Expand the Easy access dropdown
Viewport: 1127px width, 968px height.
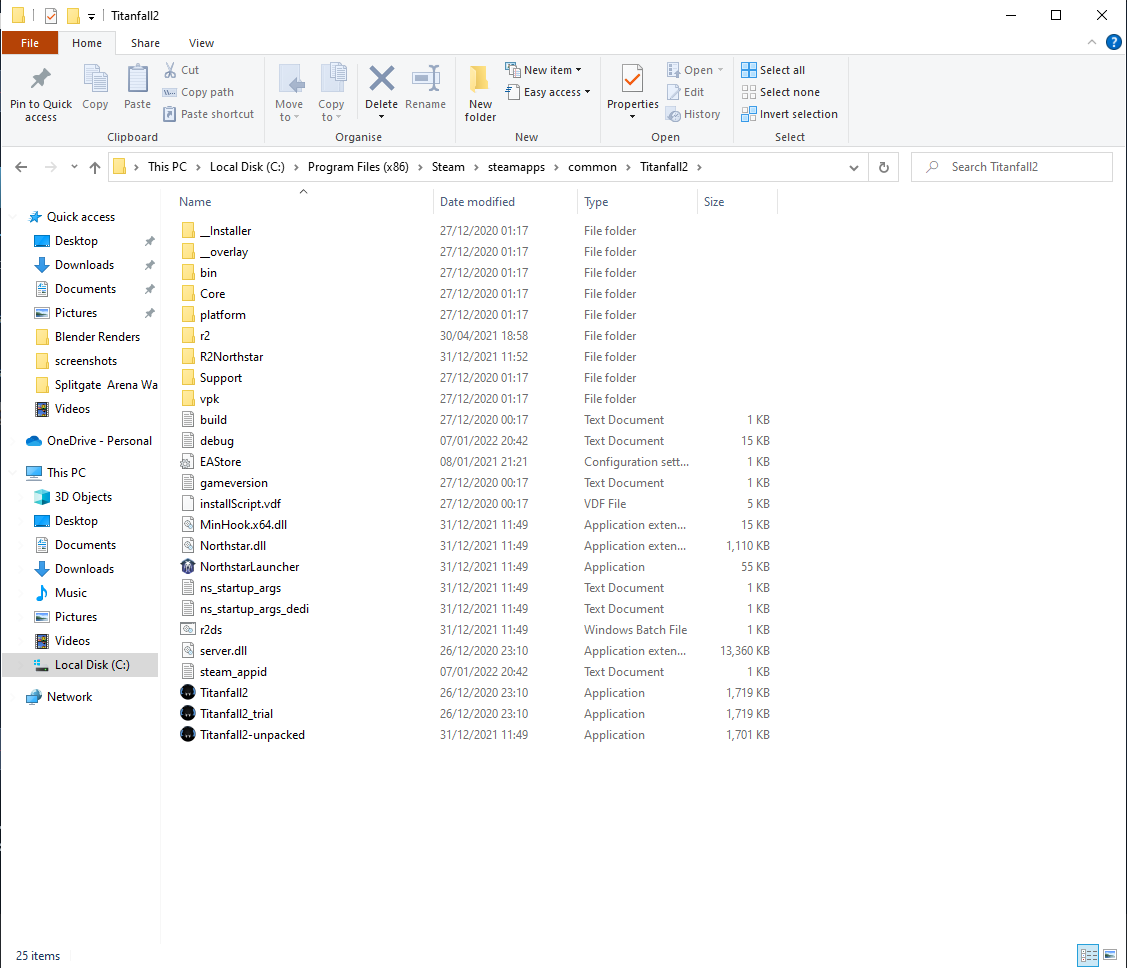tap(587, 92)
